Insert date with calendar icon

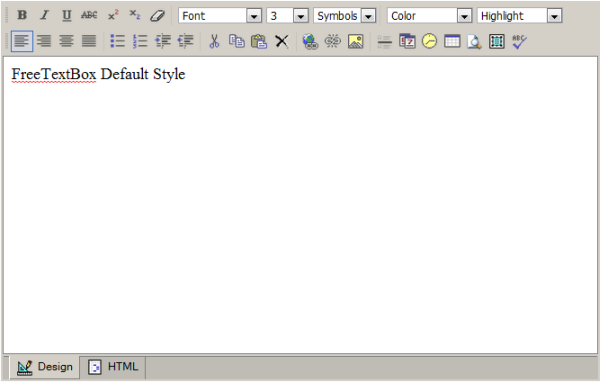(x=407, y=41)
